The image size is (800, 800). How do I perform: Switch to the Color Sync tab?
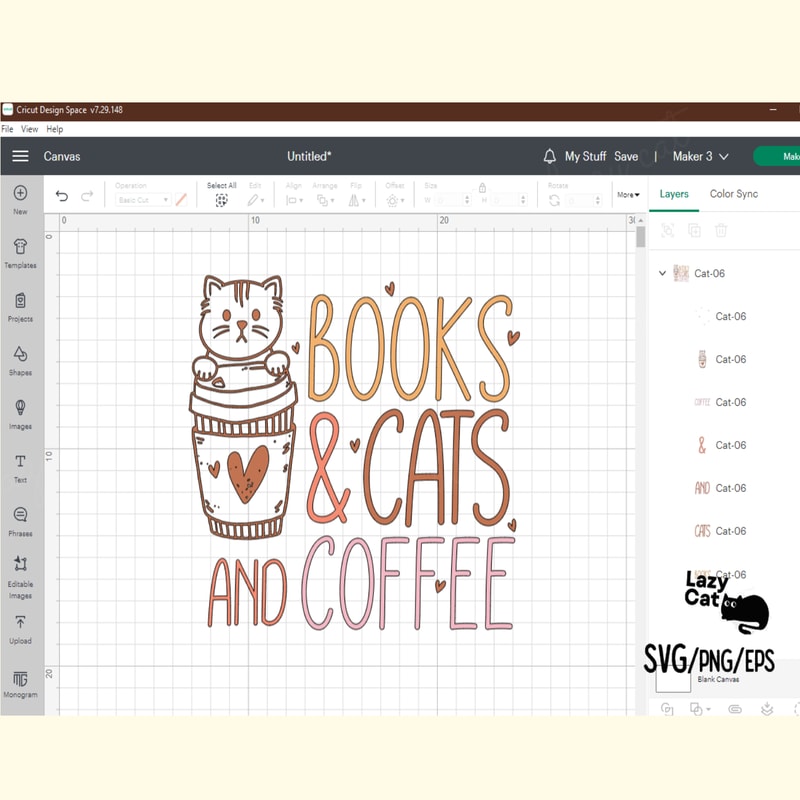tap(733, 194)
